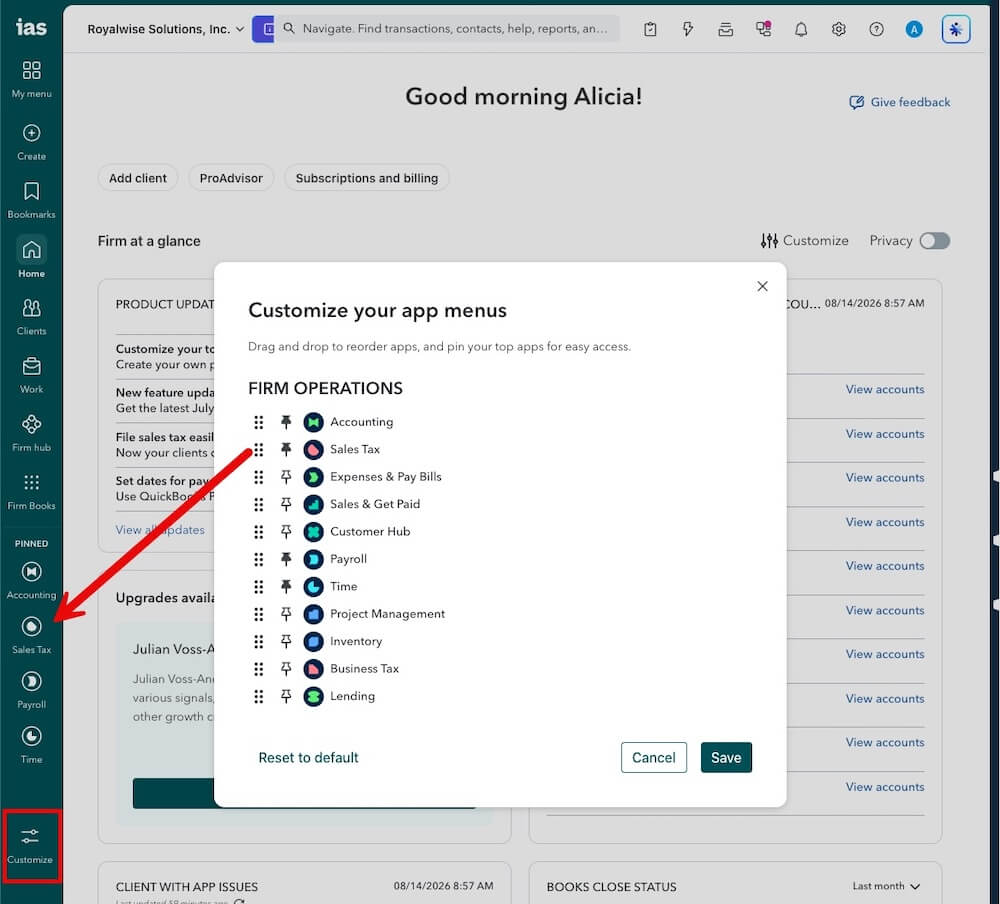1000x904 pixels.
Task: Click the Customer Hub app icon
Action: coord(313,532)
